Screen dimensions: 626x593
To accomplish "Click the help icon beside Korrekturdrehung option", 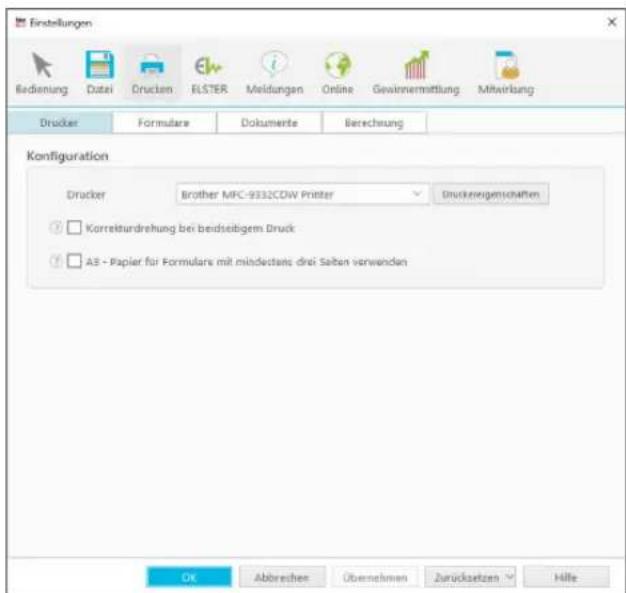I will [55, 228].
